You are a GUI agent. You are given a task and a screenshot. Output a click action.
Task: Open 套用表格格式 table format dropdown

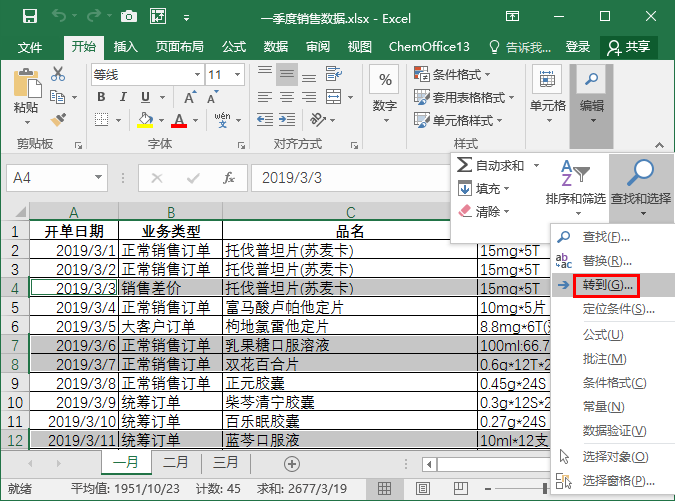[464, 97]
